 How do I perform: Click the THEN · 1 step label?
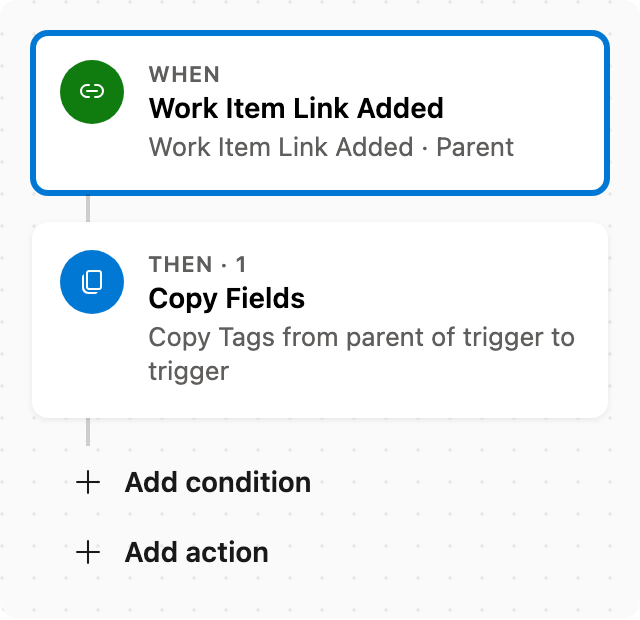[x=198, y=264]
